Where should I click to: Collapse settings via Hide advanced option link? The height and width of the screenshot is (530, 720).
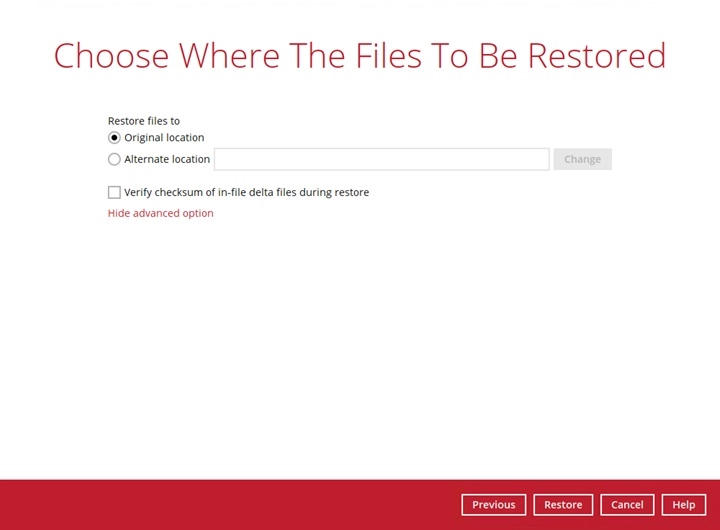point(160,213)
